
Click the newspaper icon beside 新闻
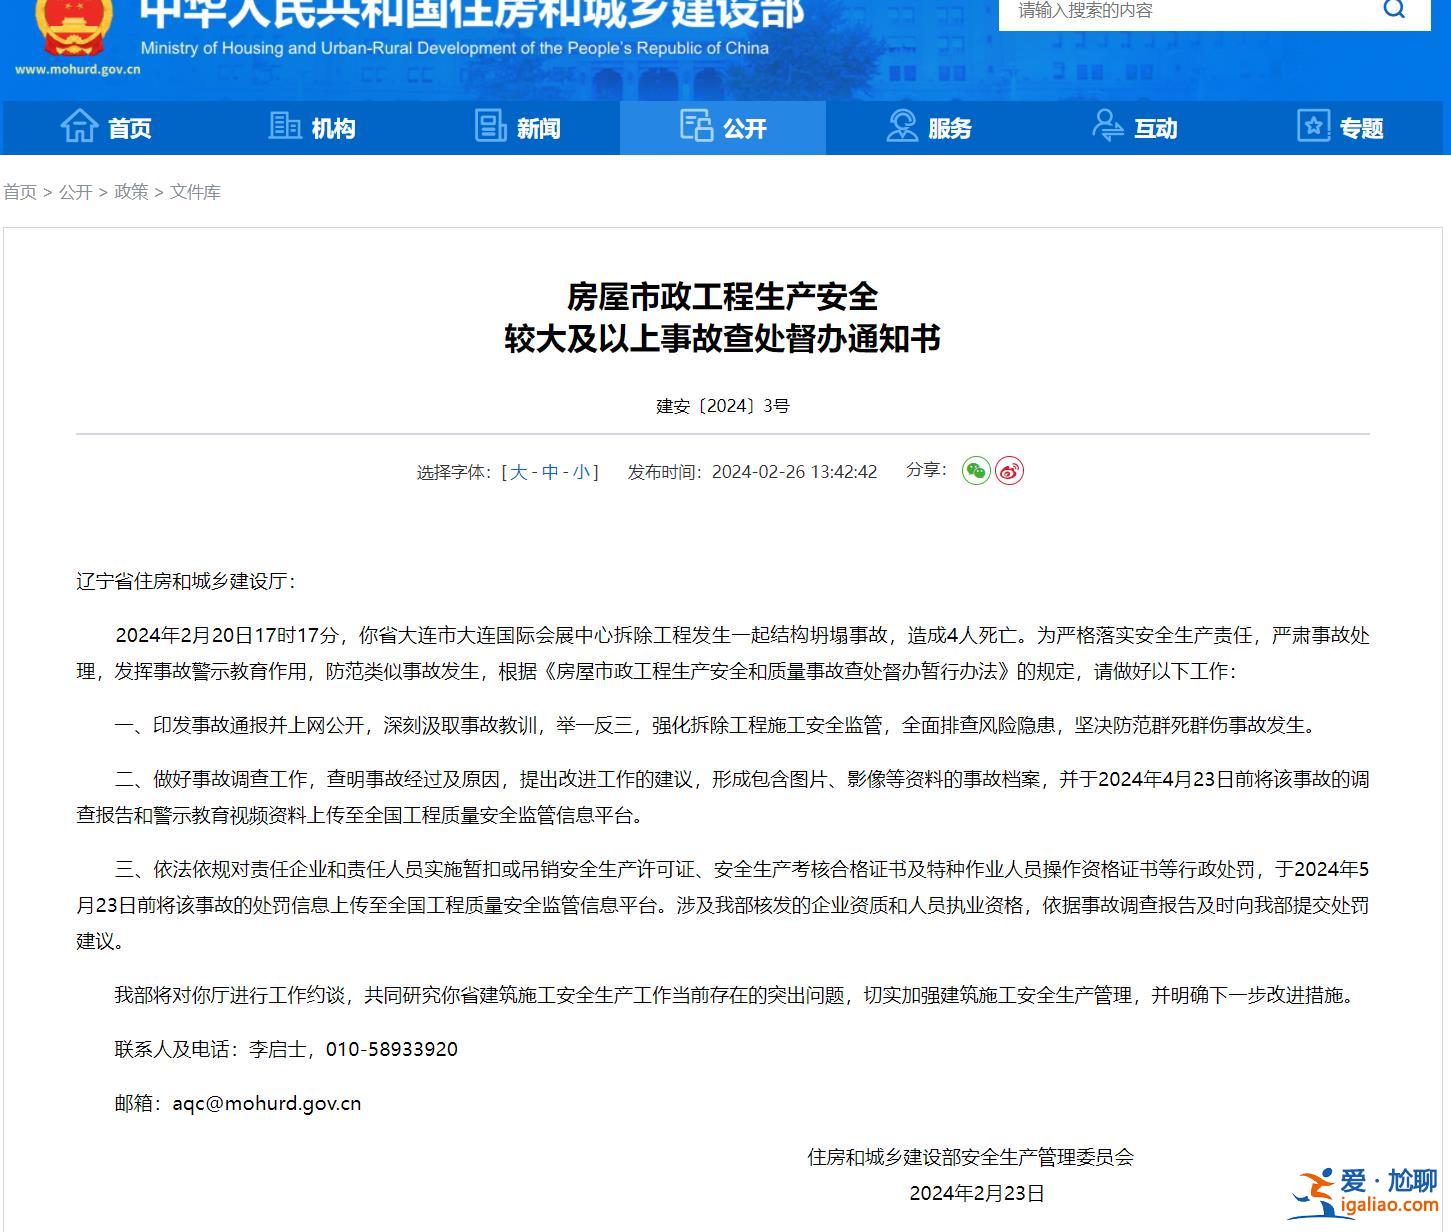pos(490,126)
